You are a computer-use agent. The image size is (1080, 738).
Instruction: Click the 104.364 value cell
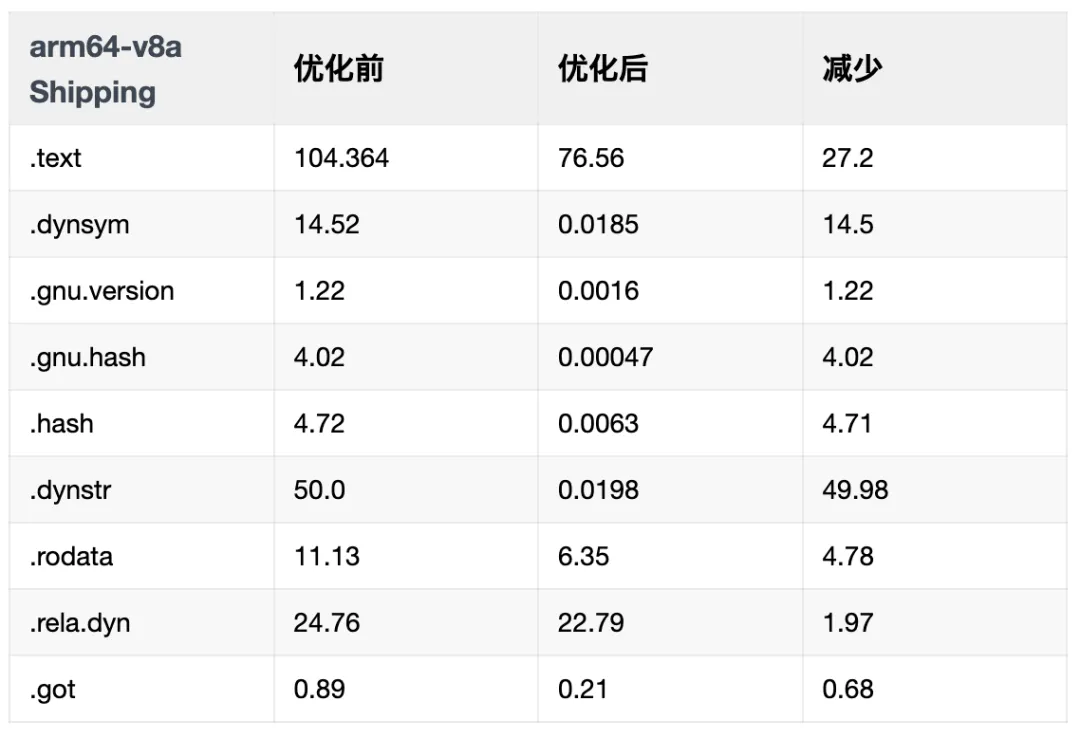coord(341,158)
